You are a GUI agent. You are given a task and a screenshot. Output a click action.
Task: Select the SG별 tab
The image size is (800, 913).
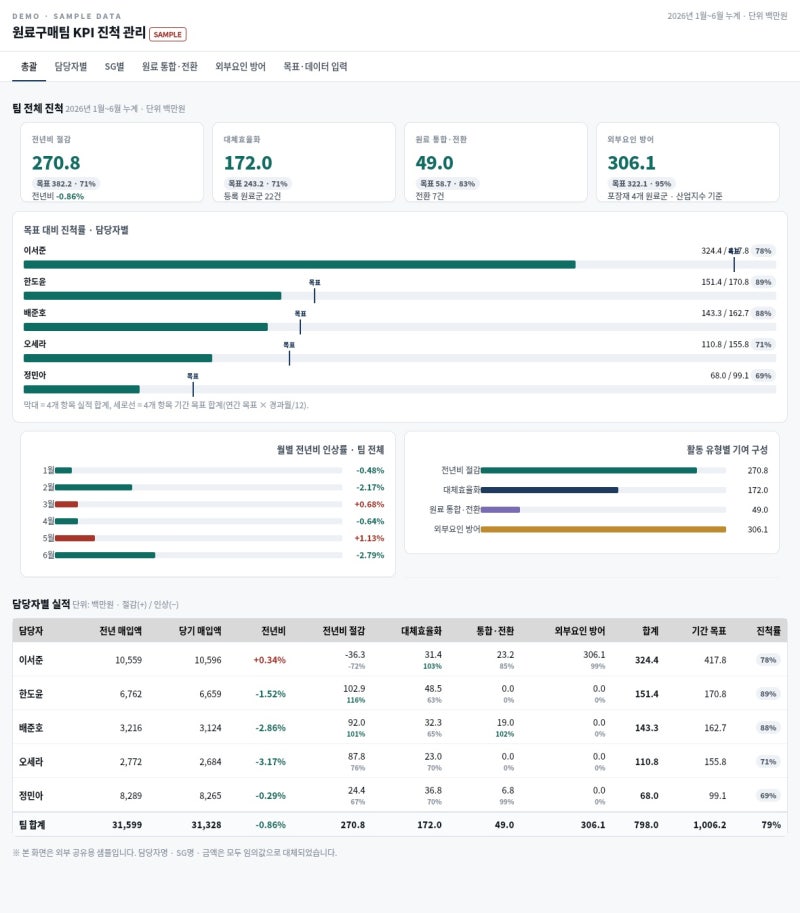click(x=114, y=66)
